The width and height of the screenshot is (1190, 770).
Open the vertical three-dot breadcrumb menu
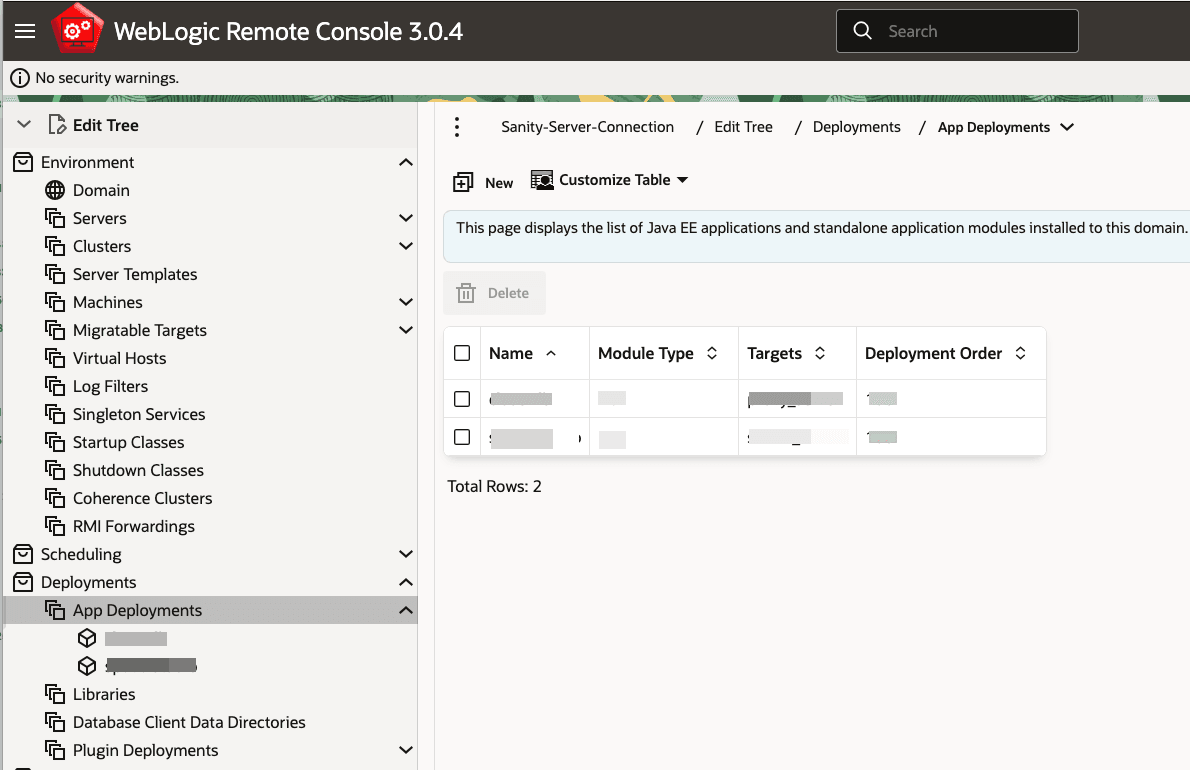457,127
